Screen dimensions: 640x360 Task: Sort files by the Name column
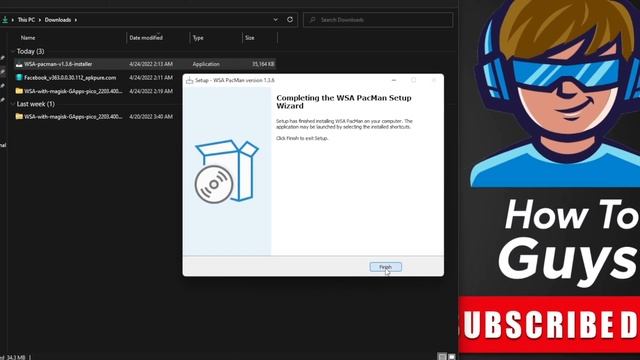(28, 38)
